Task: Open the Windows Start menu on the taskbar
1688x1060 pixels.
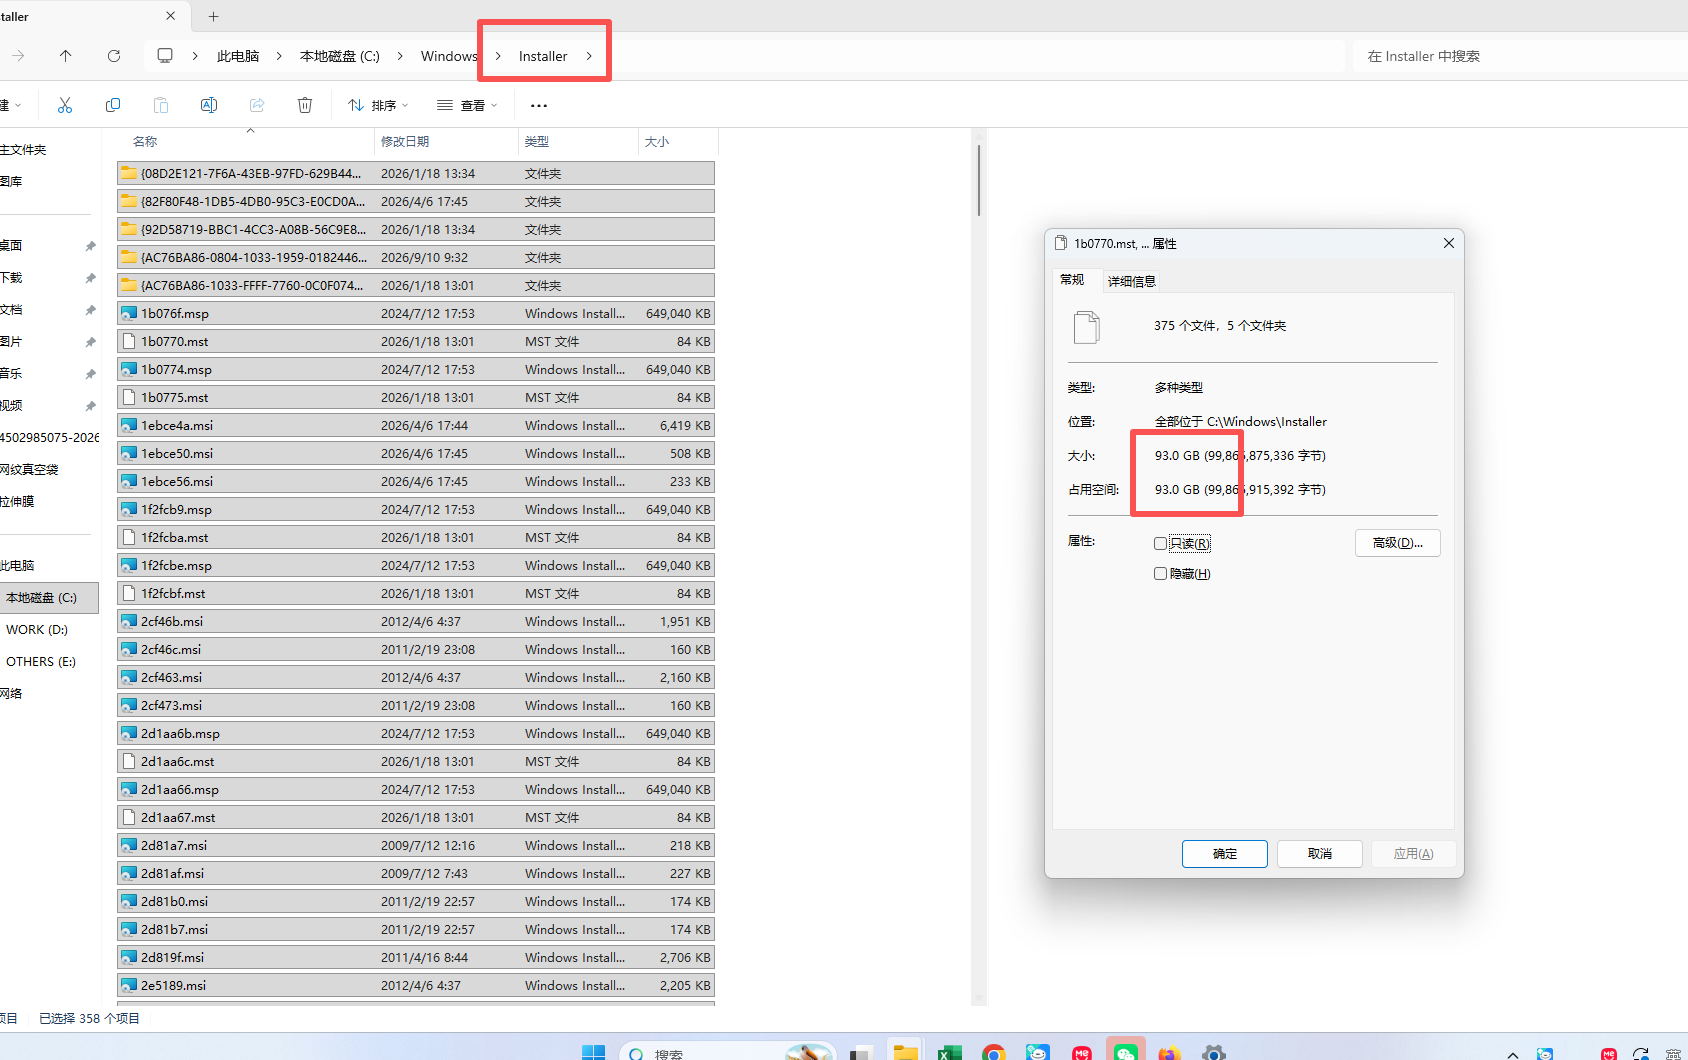Action: [x=593, y=1051]
